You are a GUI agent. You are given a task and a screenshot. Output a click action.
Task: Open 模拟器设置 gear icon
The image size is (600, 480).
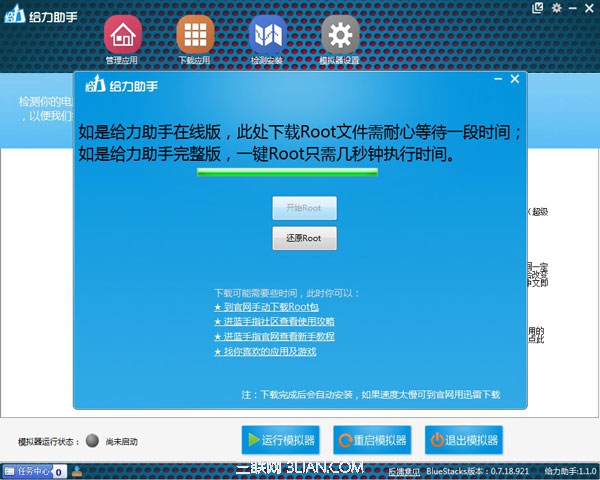pos(340,34)
